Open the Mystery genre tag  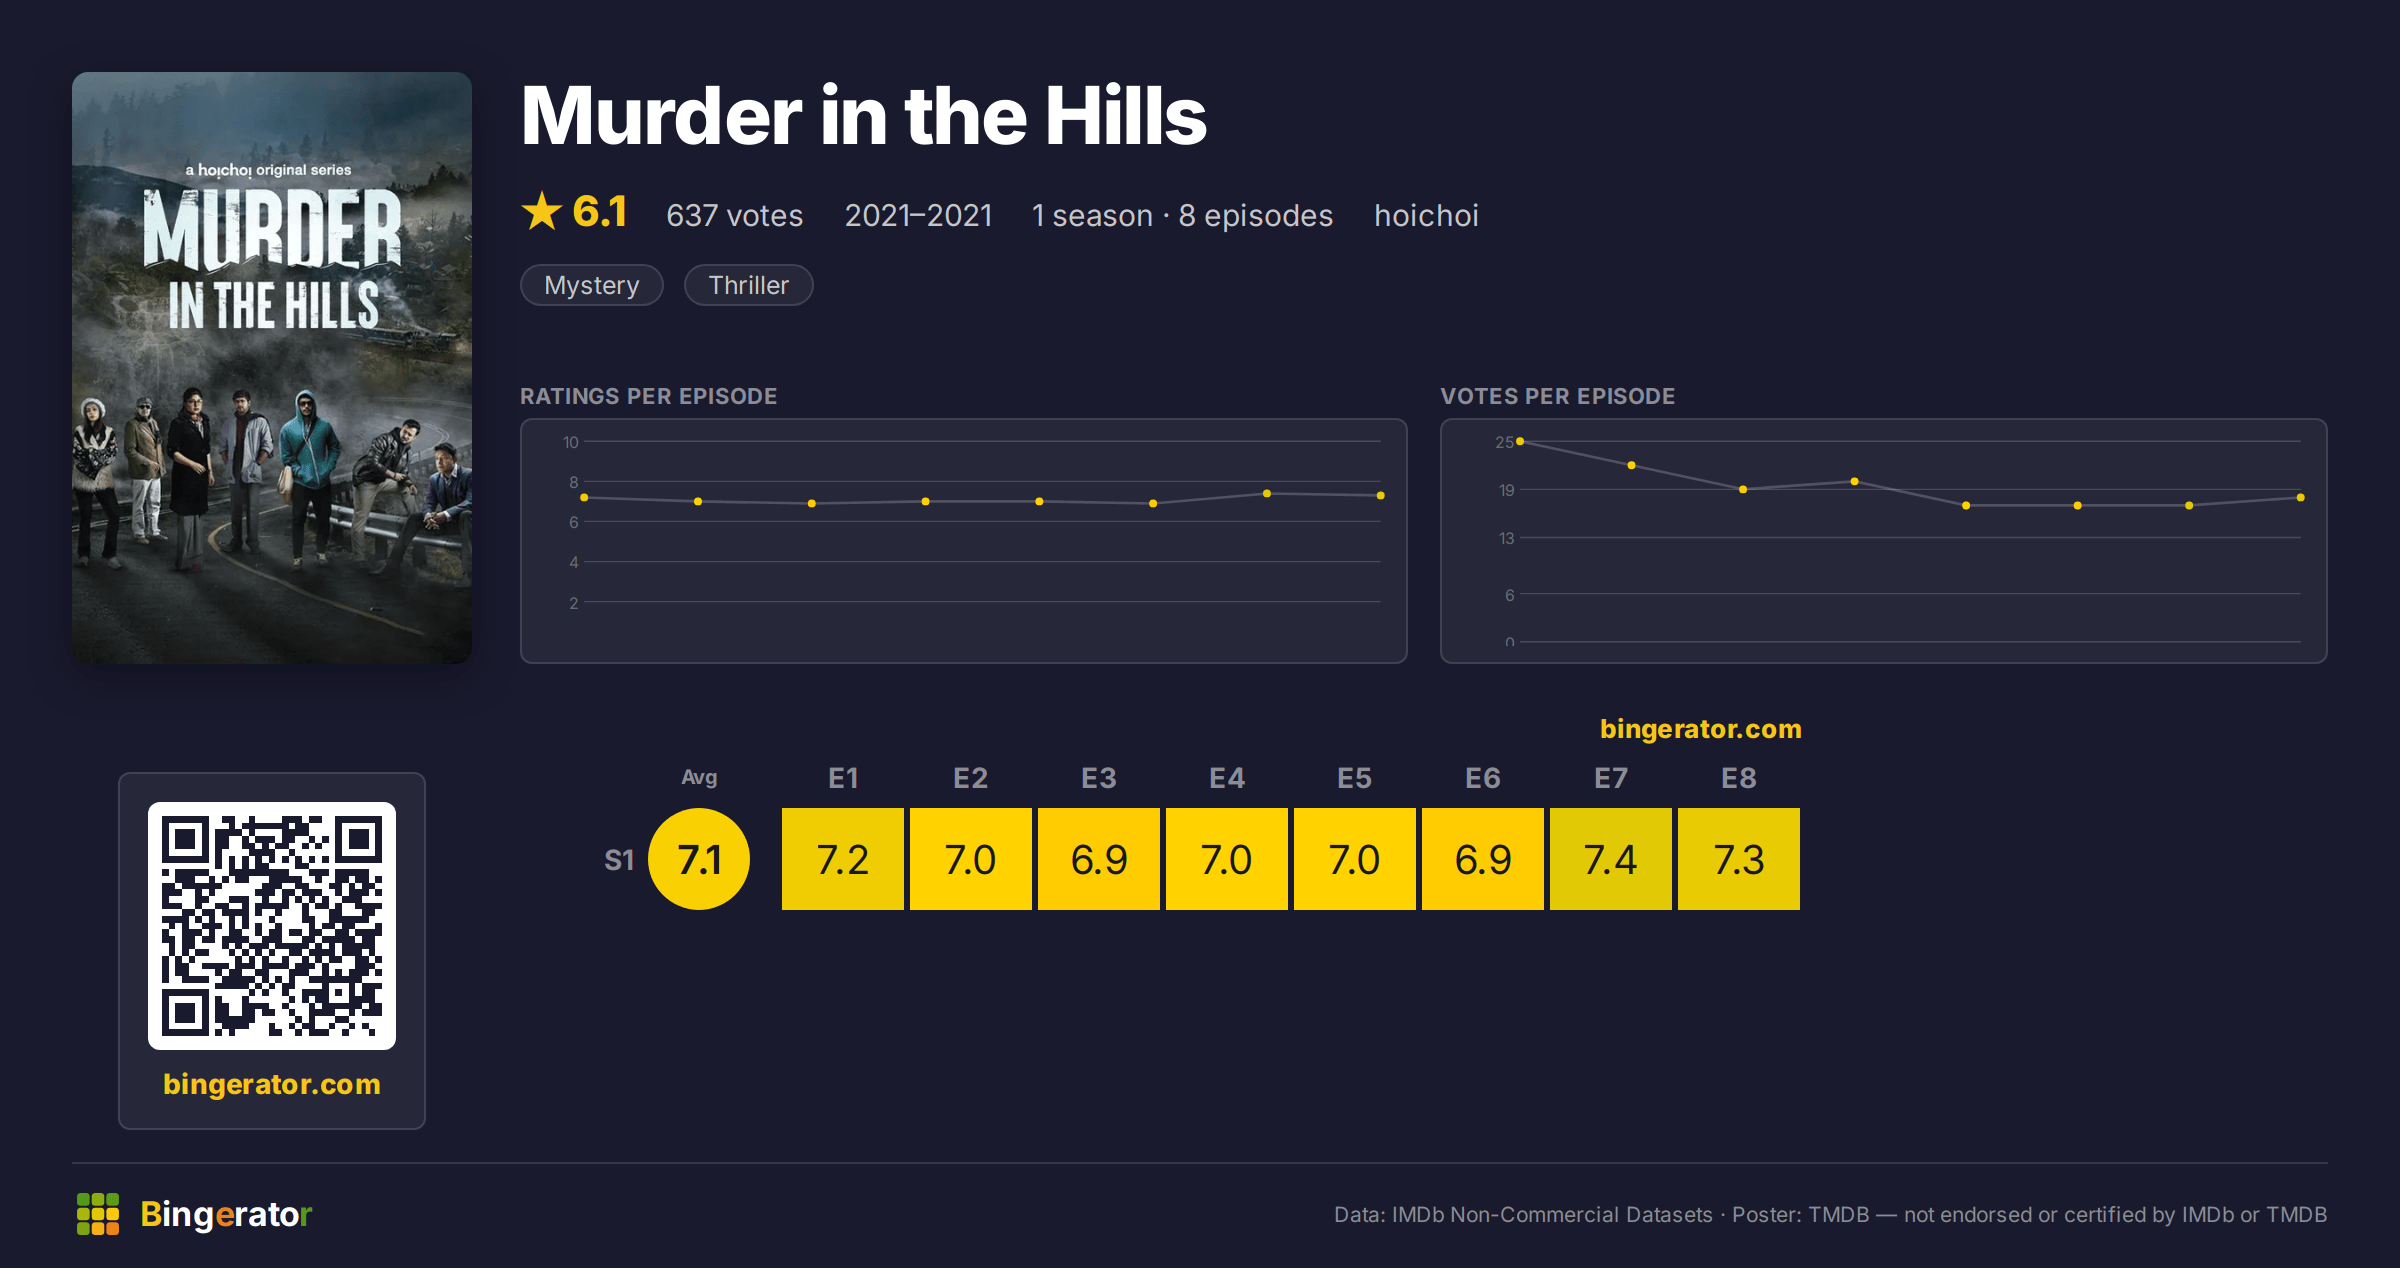tap(592, 285)
